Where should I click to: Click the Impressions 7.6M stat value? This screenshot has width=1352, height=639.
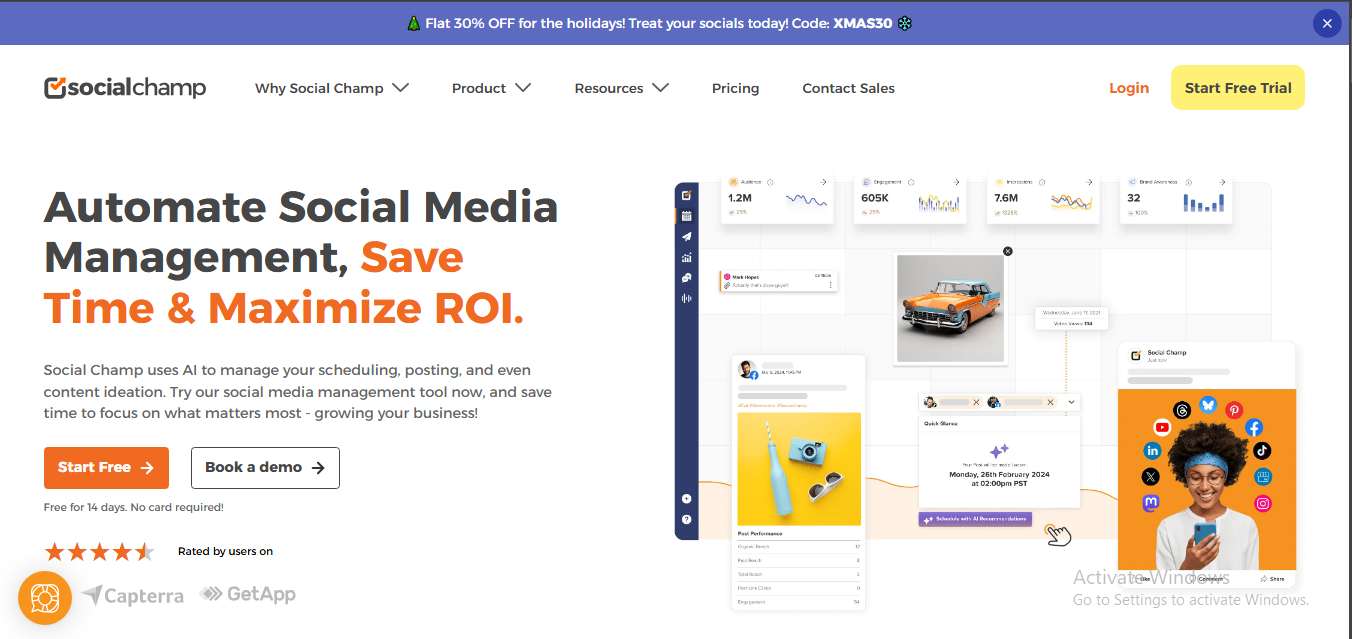click(1008, 198)
